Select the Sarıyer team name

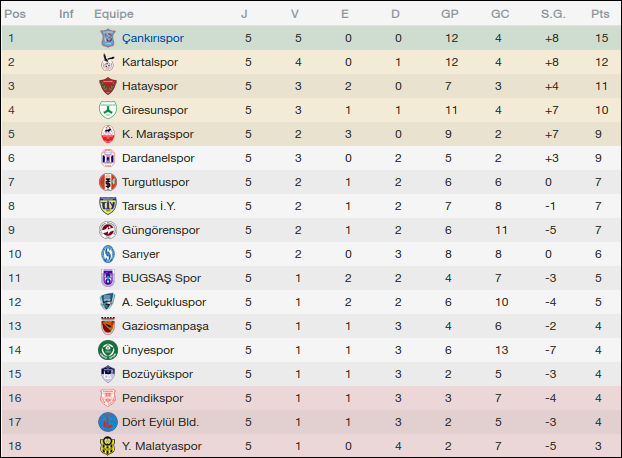(x=140, y=254)
